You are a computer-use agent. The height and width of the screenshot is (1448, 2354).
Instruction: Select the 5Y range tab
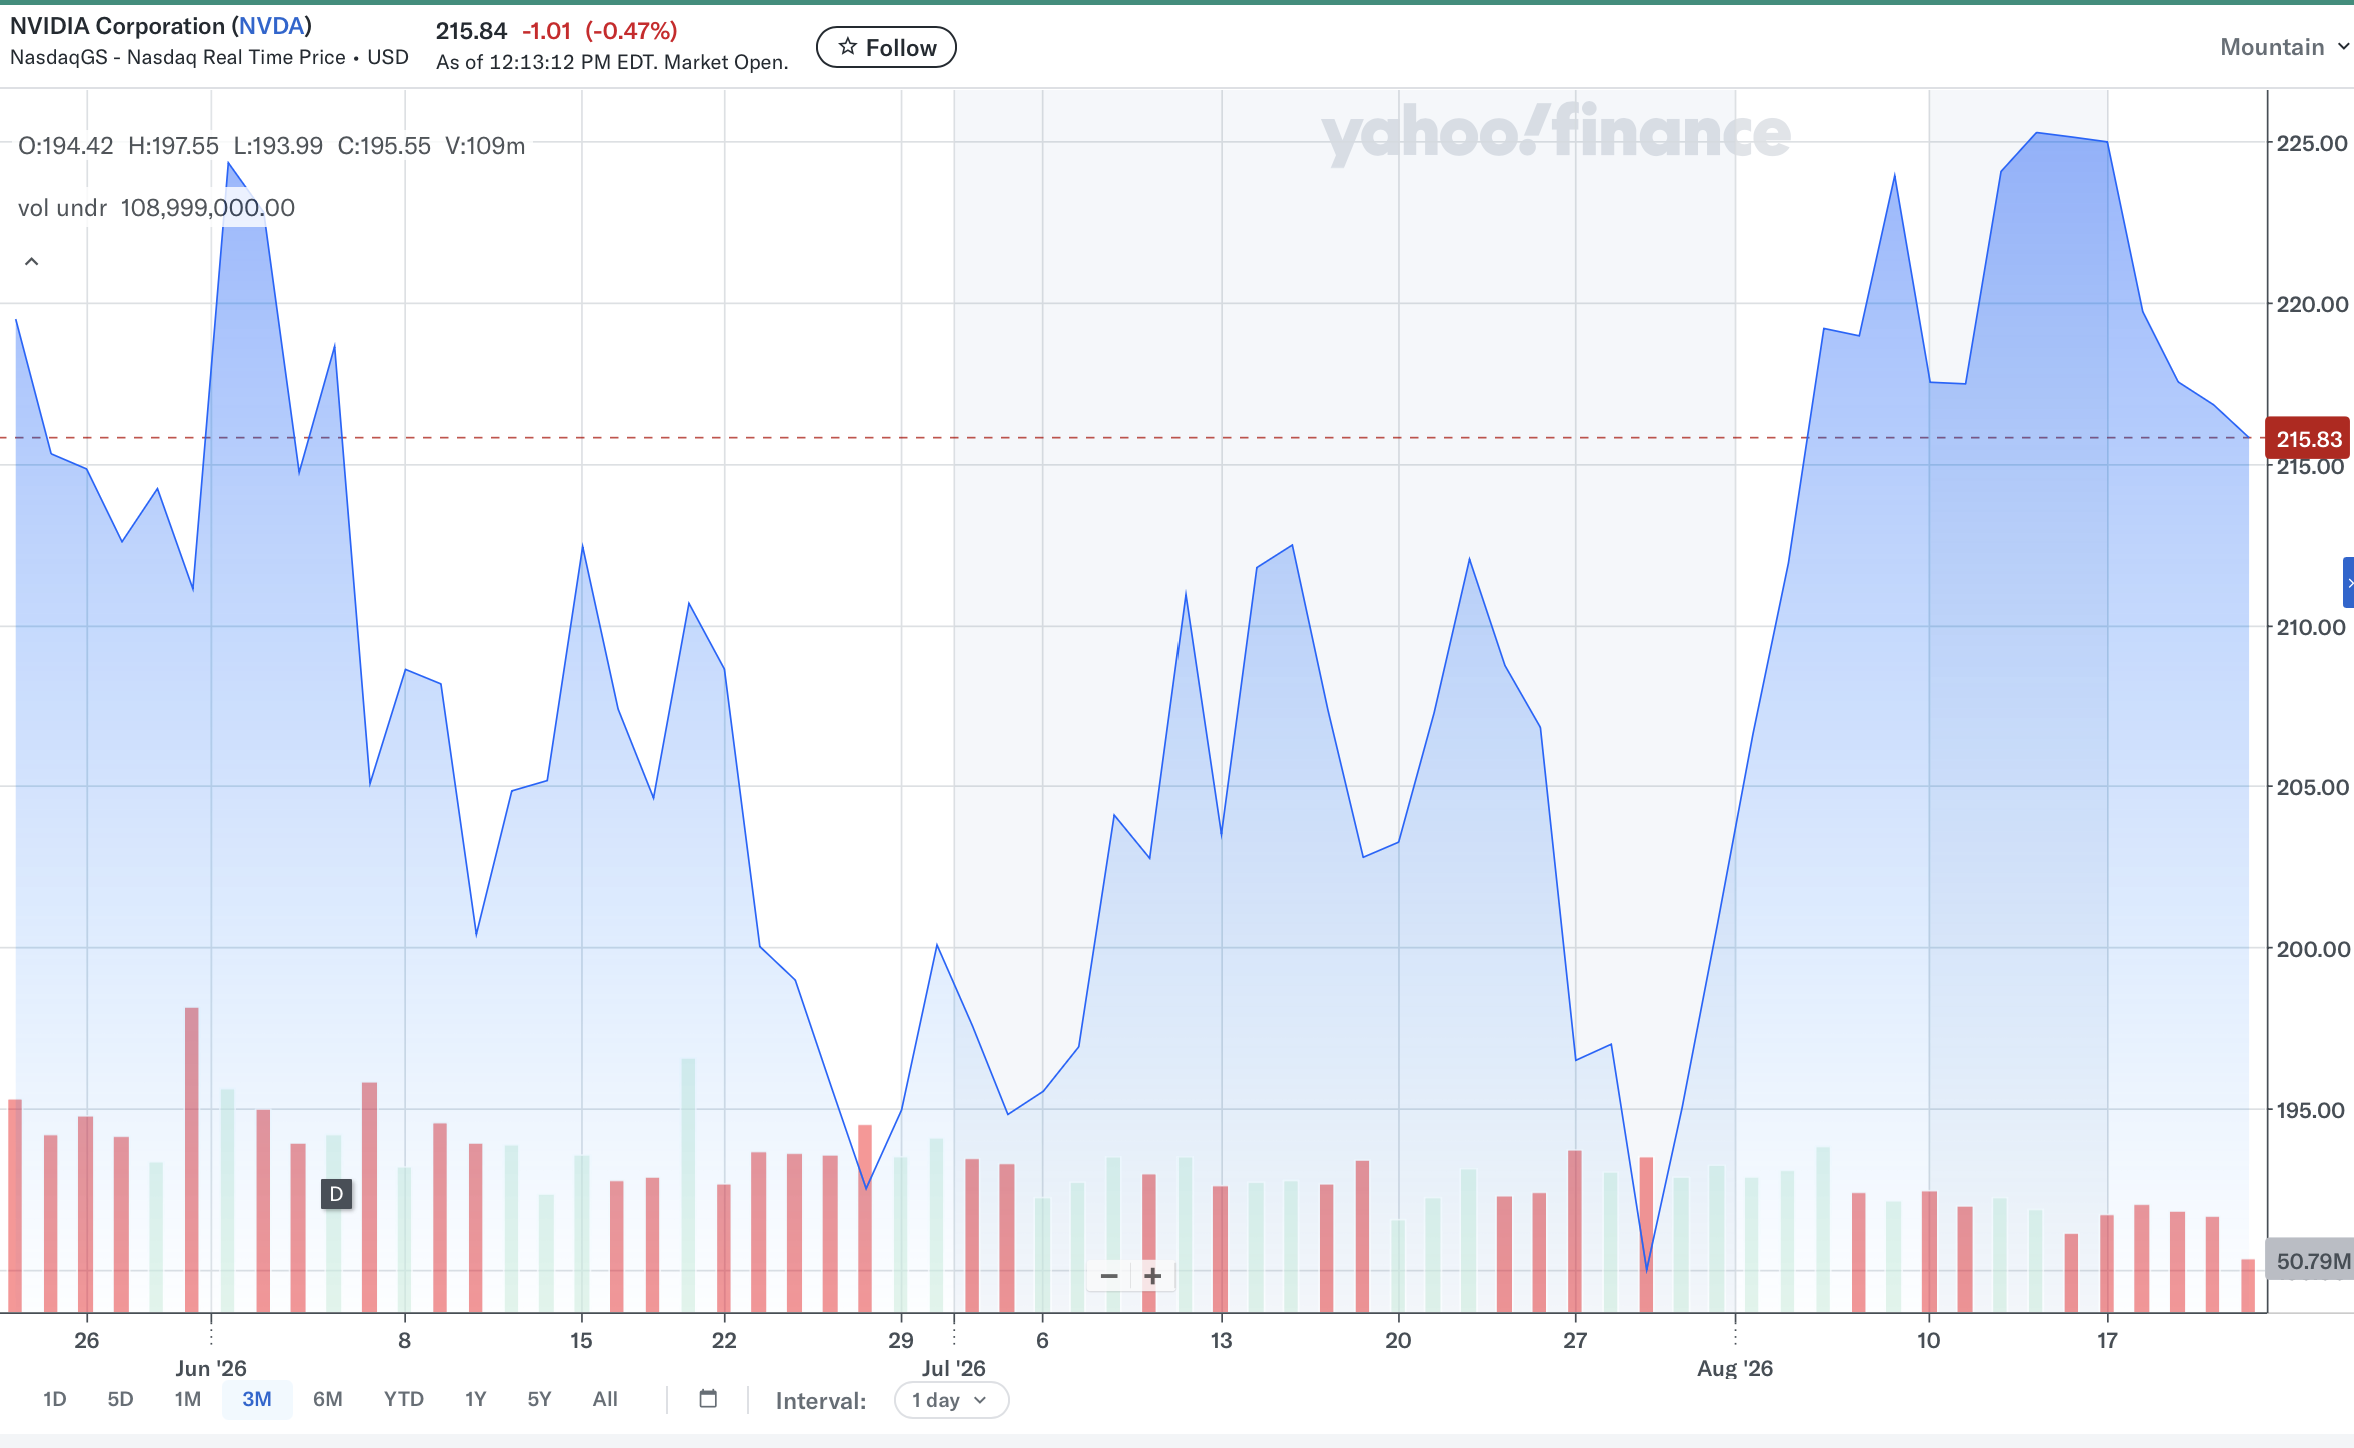(540, 1399)
